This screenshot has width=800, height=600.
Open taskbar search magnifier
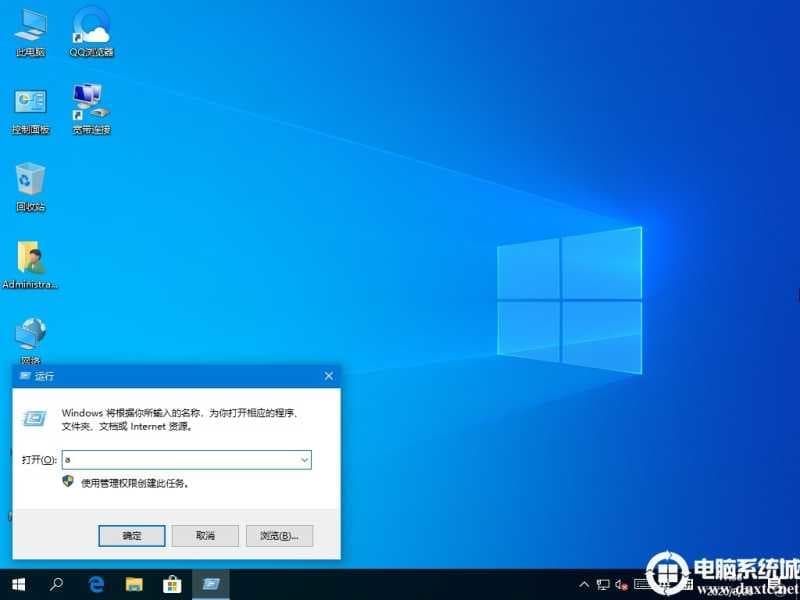(x=56, y=584)
